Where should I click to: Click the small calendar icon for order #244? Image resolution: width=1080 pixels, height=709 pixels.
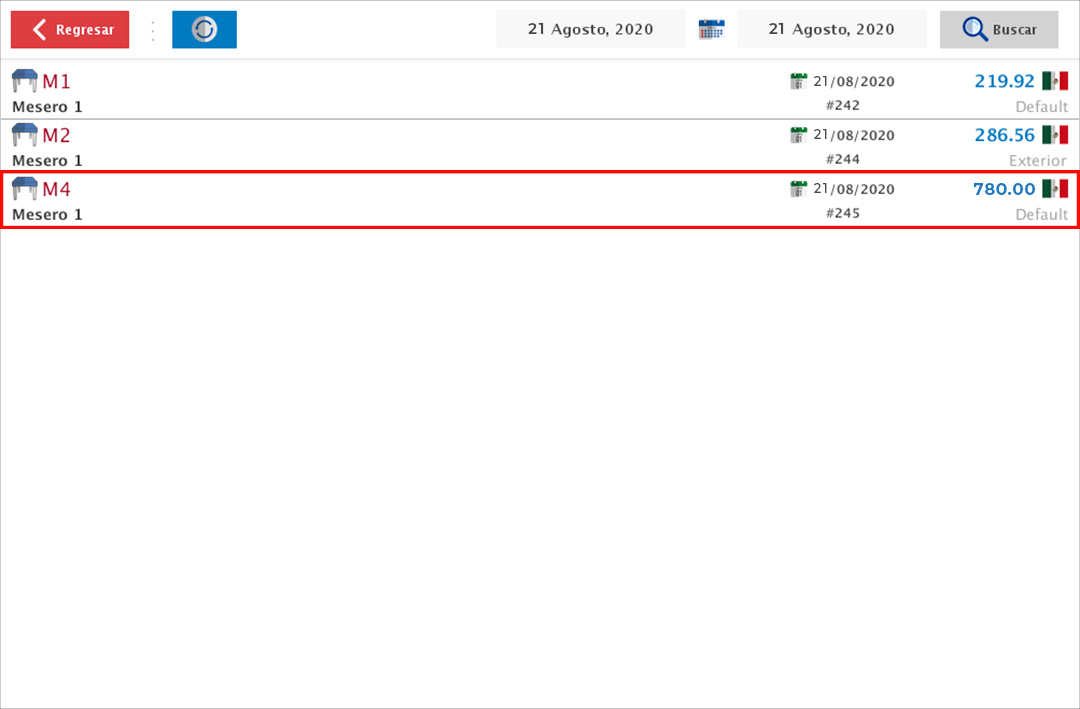click(x=798, y=135)
